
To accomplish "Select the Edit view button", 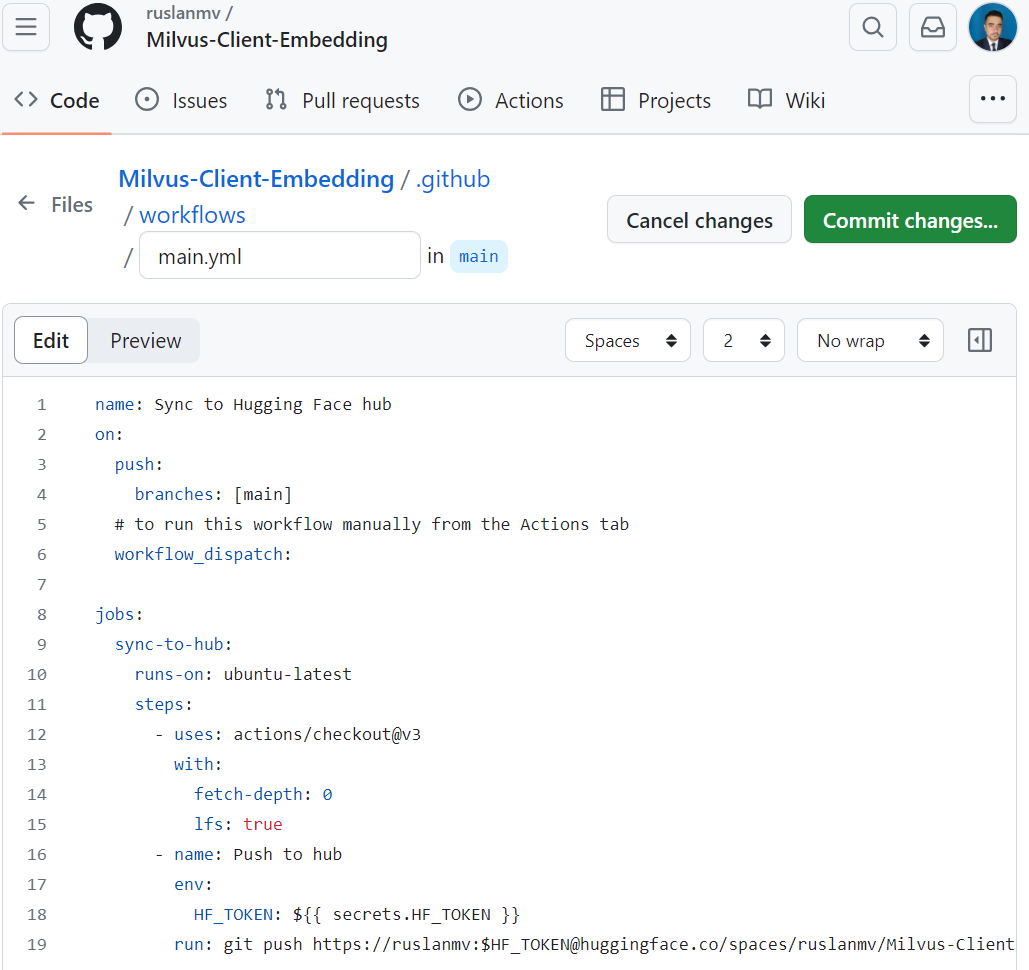I will [51, 341].
